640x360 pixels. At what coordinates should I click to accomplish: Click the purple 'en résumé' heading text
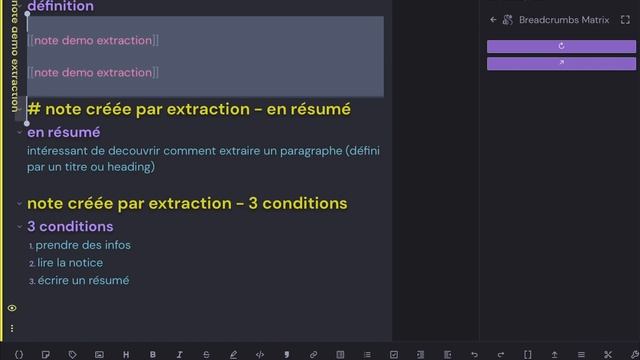[x=64, y=132]
